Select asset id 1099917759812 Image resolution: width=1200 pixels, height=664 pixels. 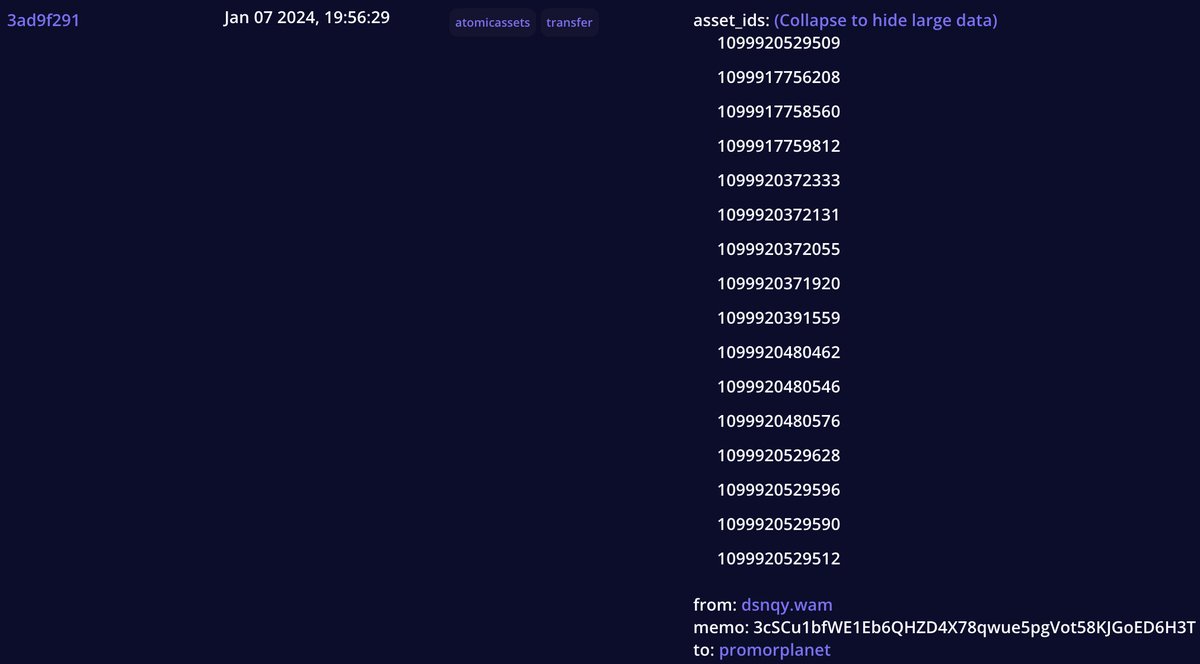pyautogui.click(x=779, y=146)
